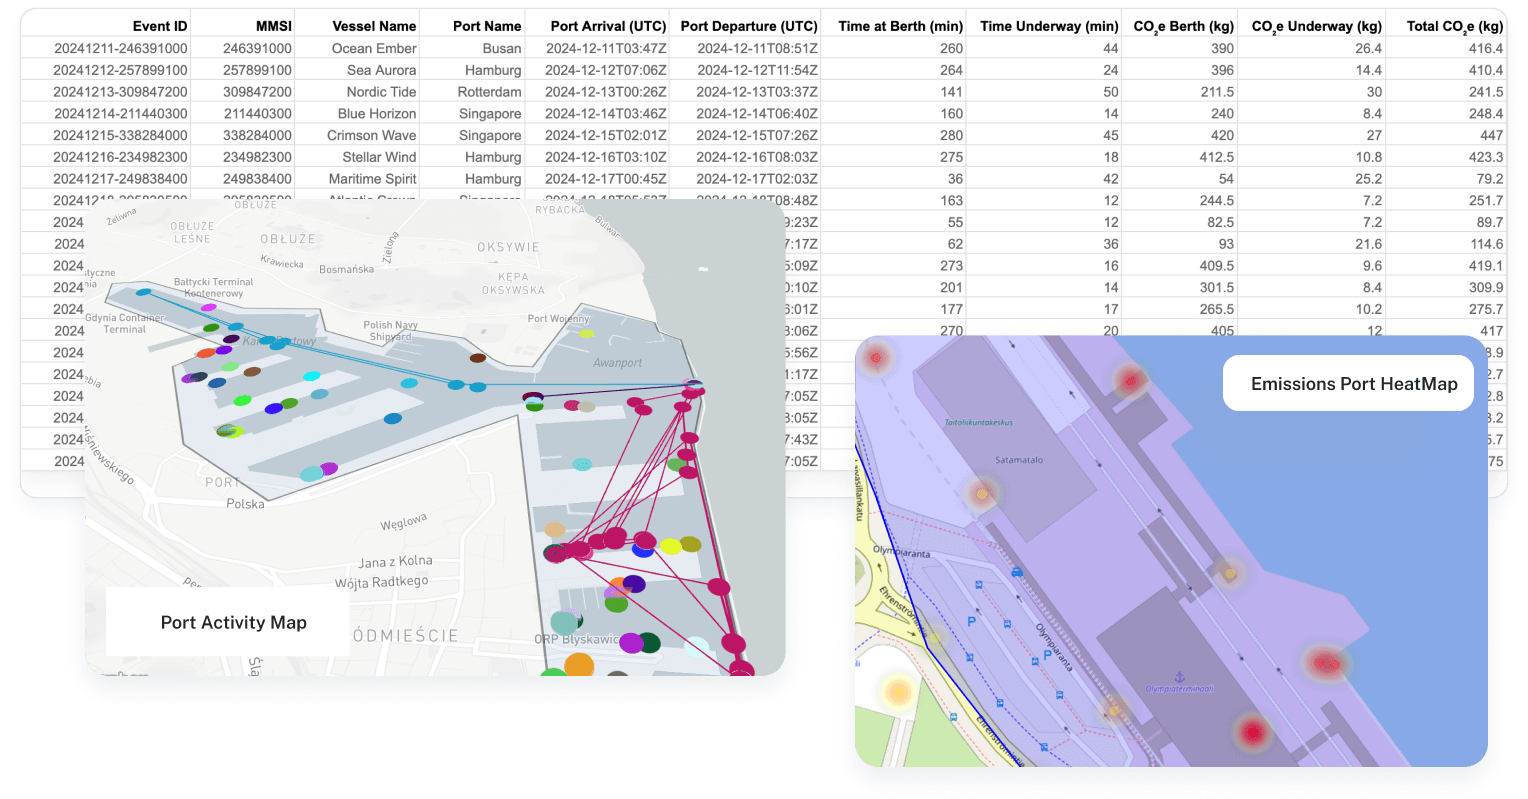This screenshot has width=1528, height=799.
Task: Click the Rotterdam port name cell
Action: [x=489, y=92]
